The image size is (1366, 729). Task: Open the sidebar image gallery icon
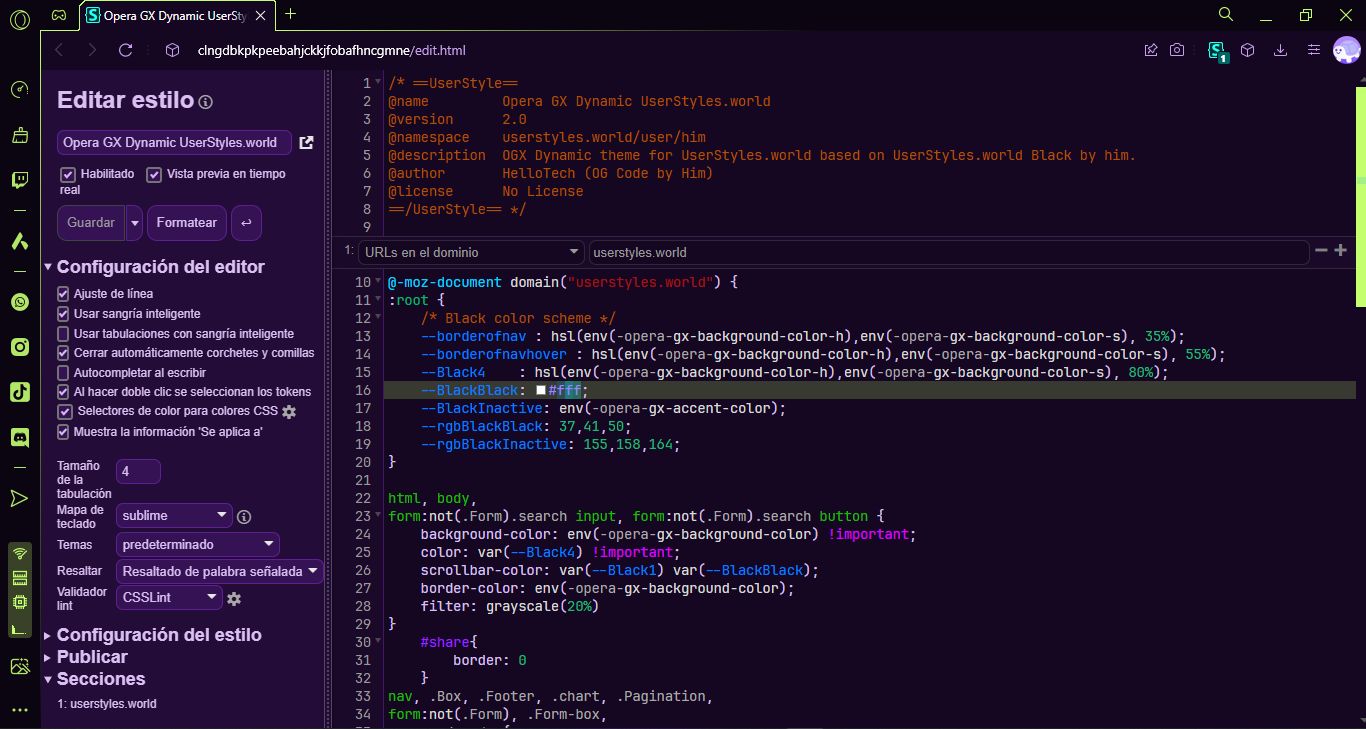(20, 666)
